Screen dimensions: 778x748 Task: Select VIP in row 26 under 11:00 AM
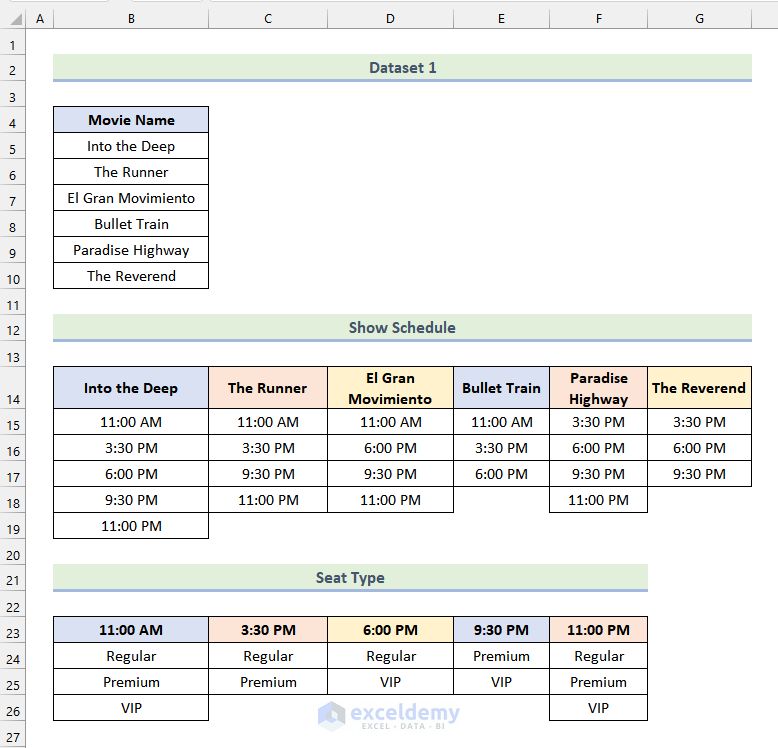131,708
